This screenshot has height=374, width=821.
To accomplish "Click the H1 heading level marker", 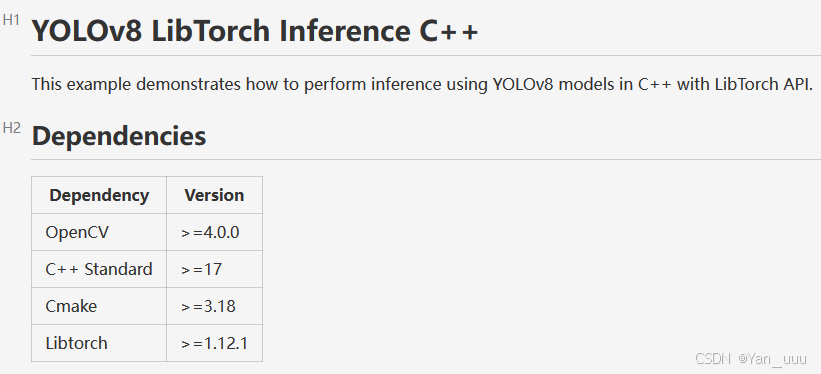I will pos(11,20).
